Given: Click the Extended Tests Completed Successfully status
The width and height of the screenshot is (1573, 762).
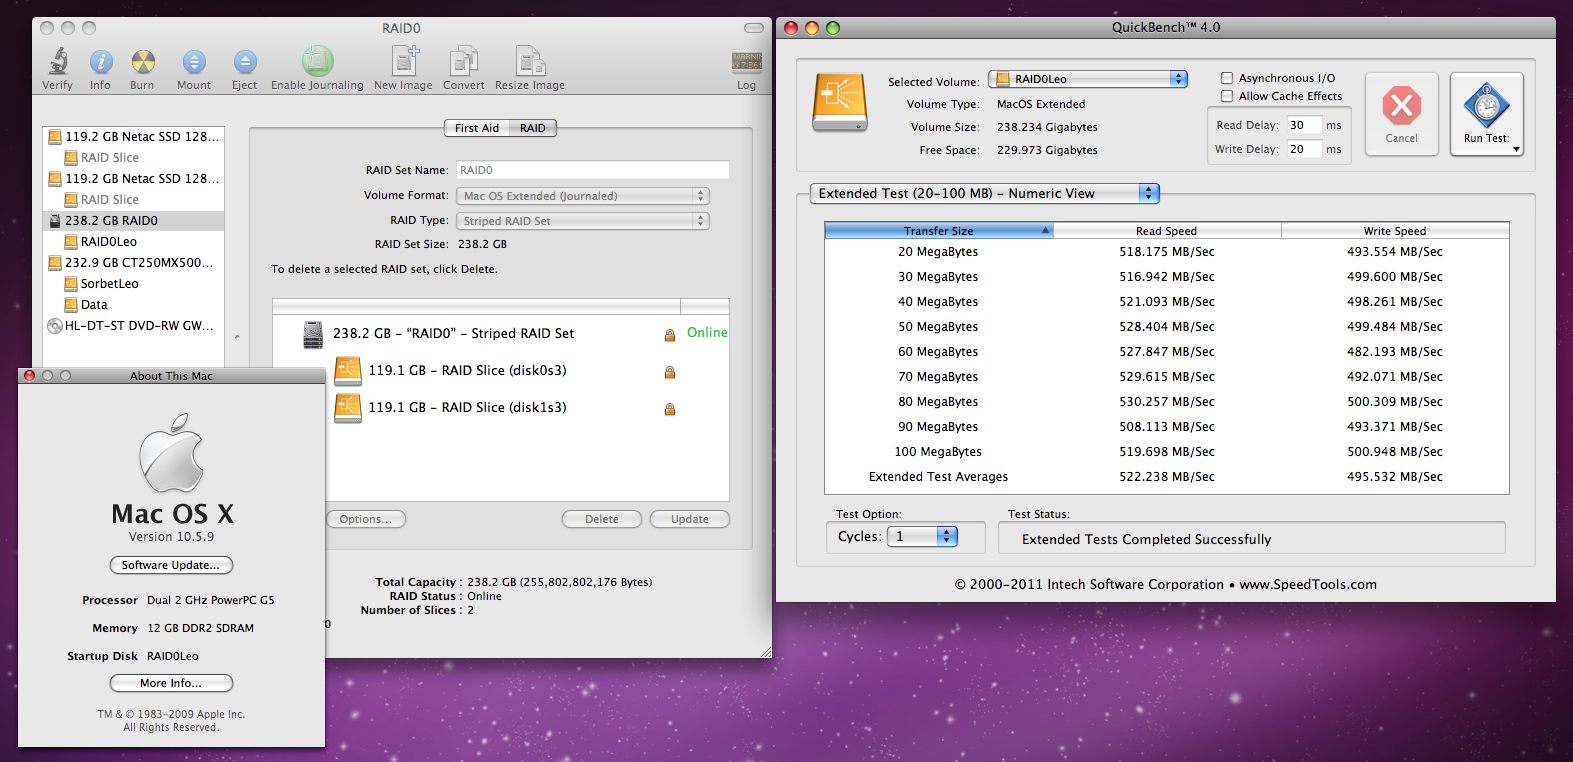Looking at the screenshot, I should pyautogui.click(x=1147, y=539).
